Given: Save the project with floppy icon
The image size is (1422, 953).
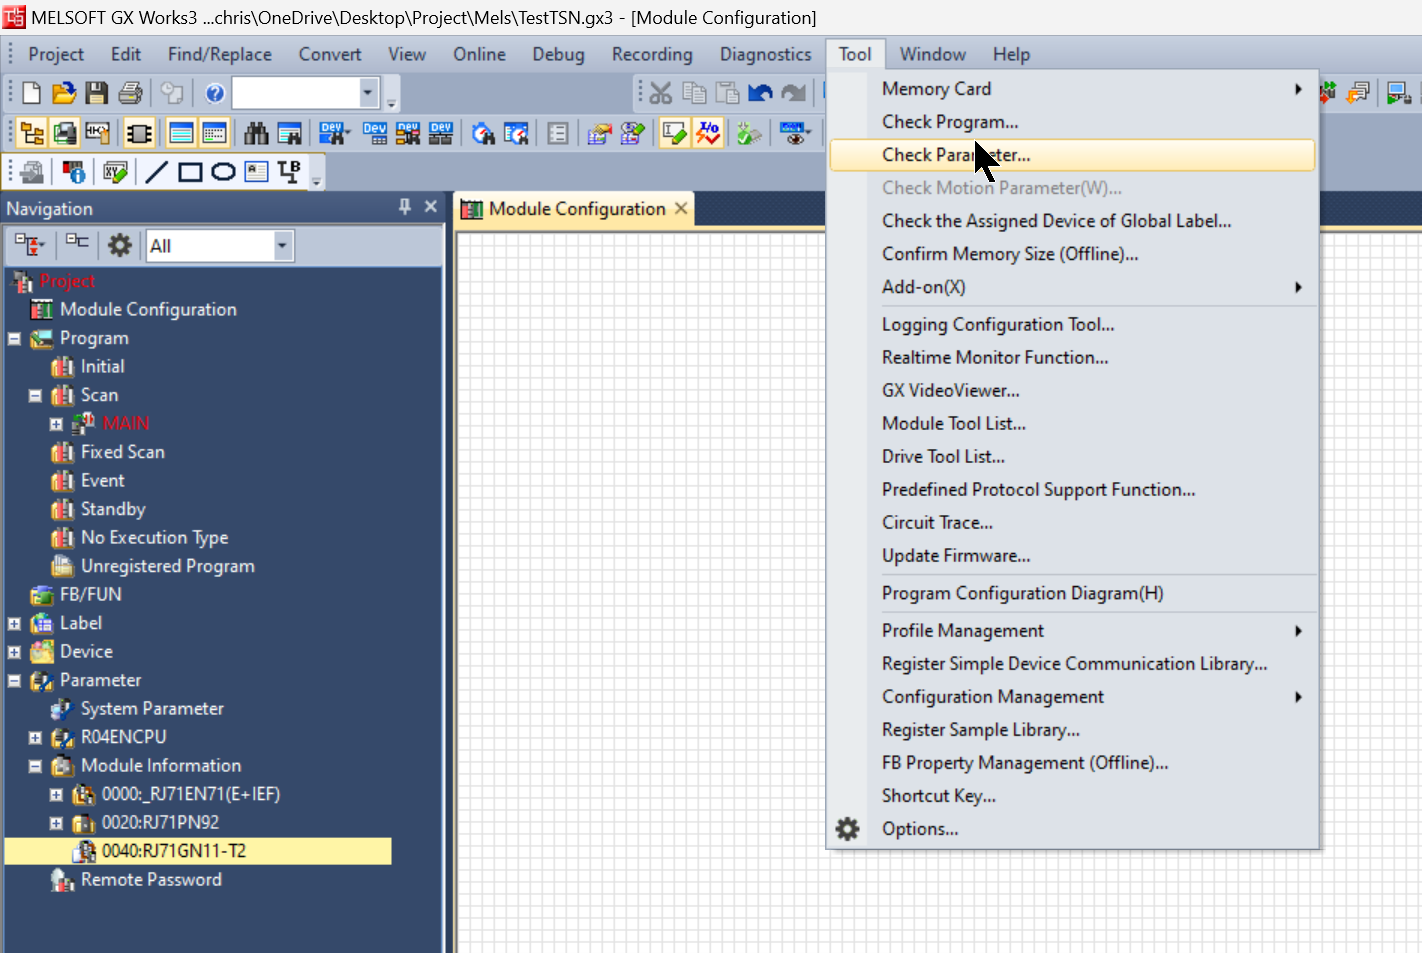Looking at the screenshot, I should pos(97,93).
